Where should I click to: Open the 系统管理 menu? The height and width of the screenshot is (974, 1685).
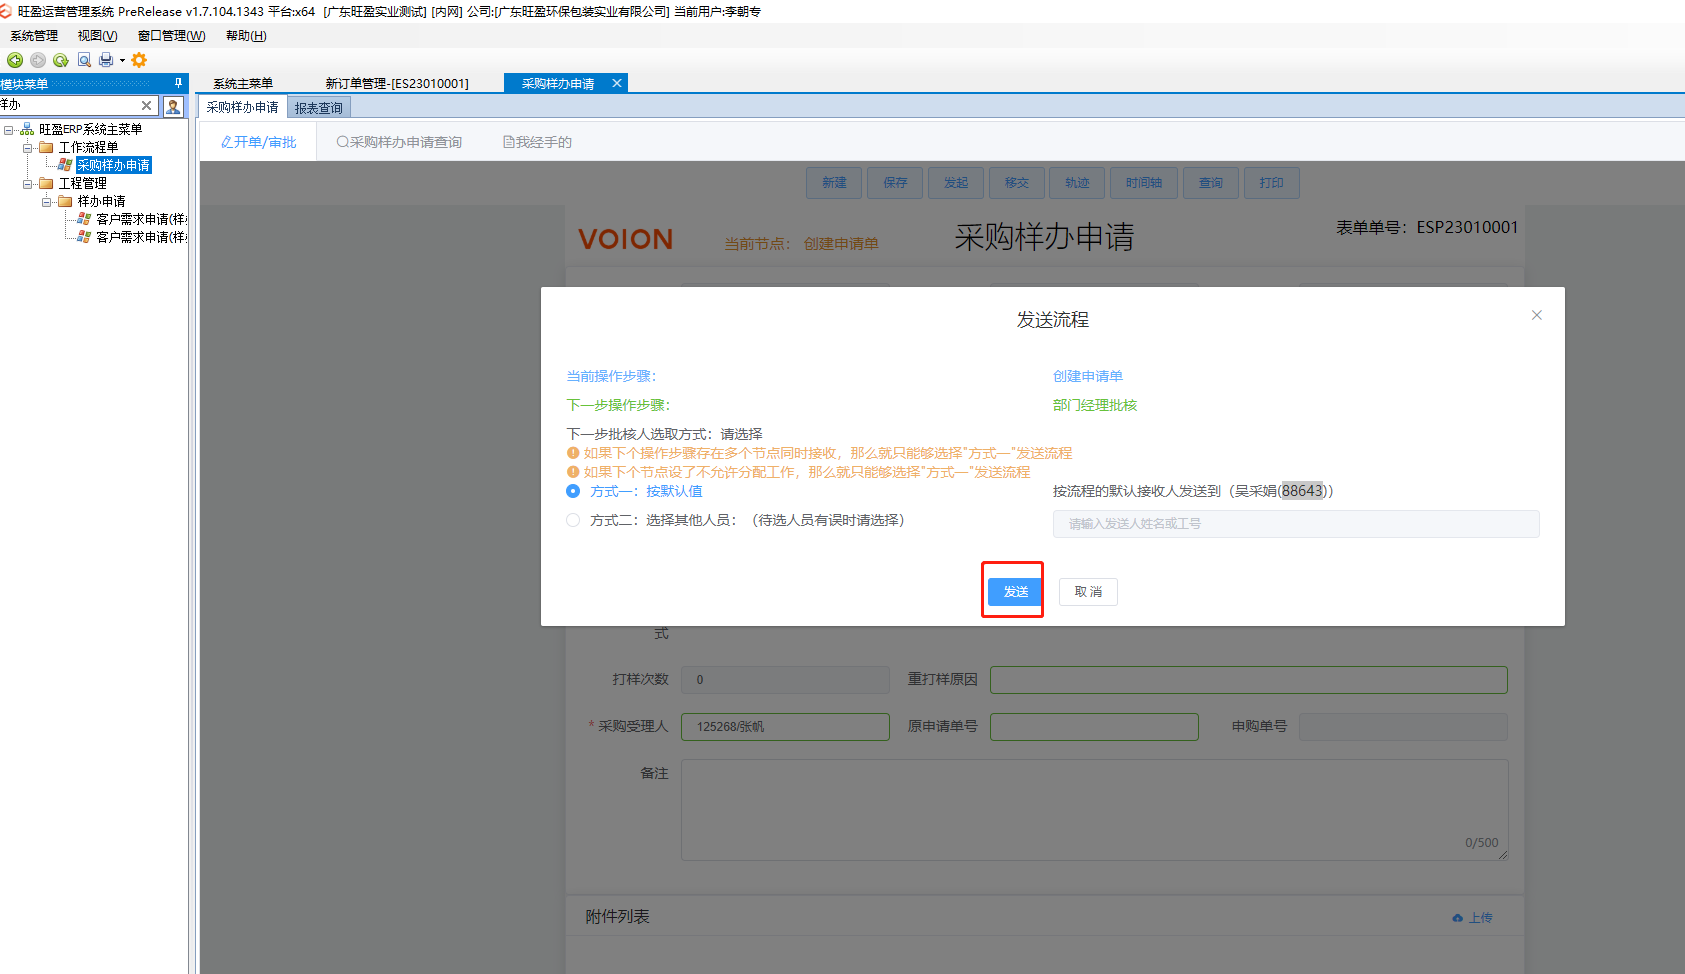point(34,35)
